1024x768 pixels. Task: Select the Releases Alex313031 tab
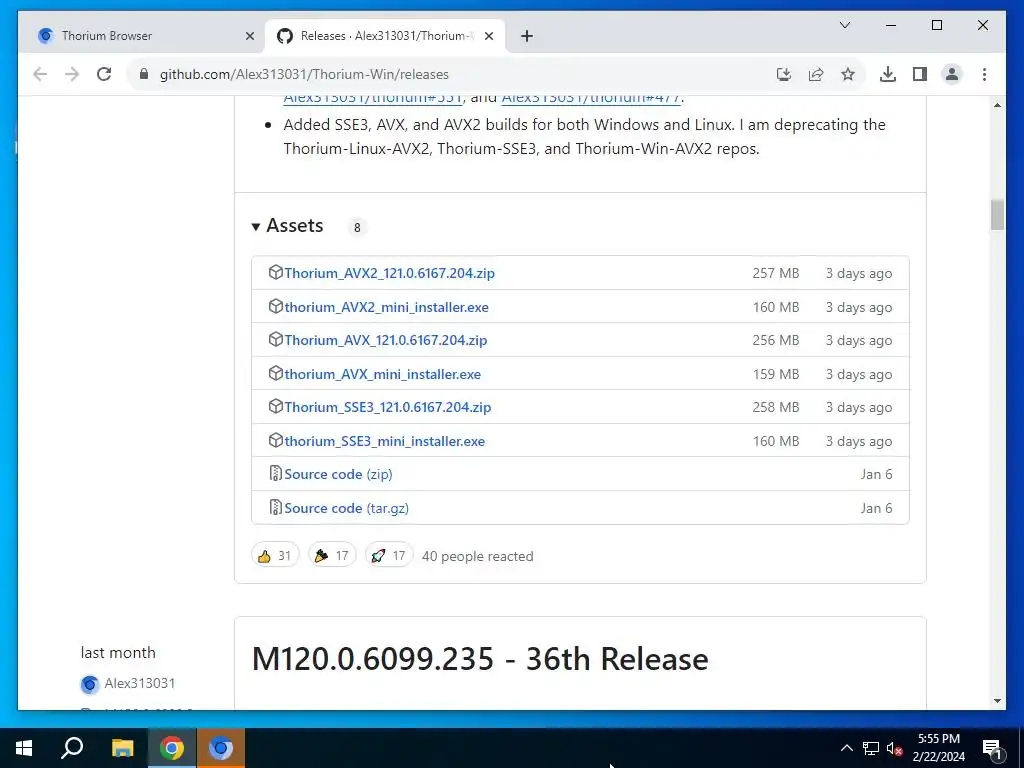coord(385,36)
